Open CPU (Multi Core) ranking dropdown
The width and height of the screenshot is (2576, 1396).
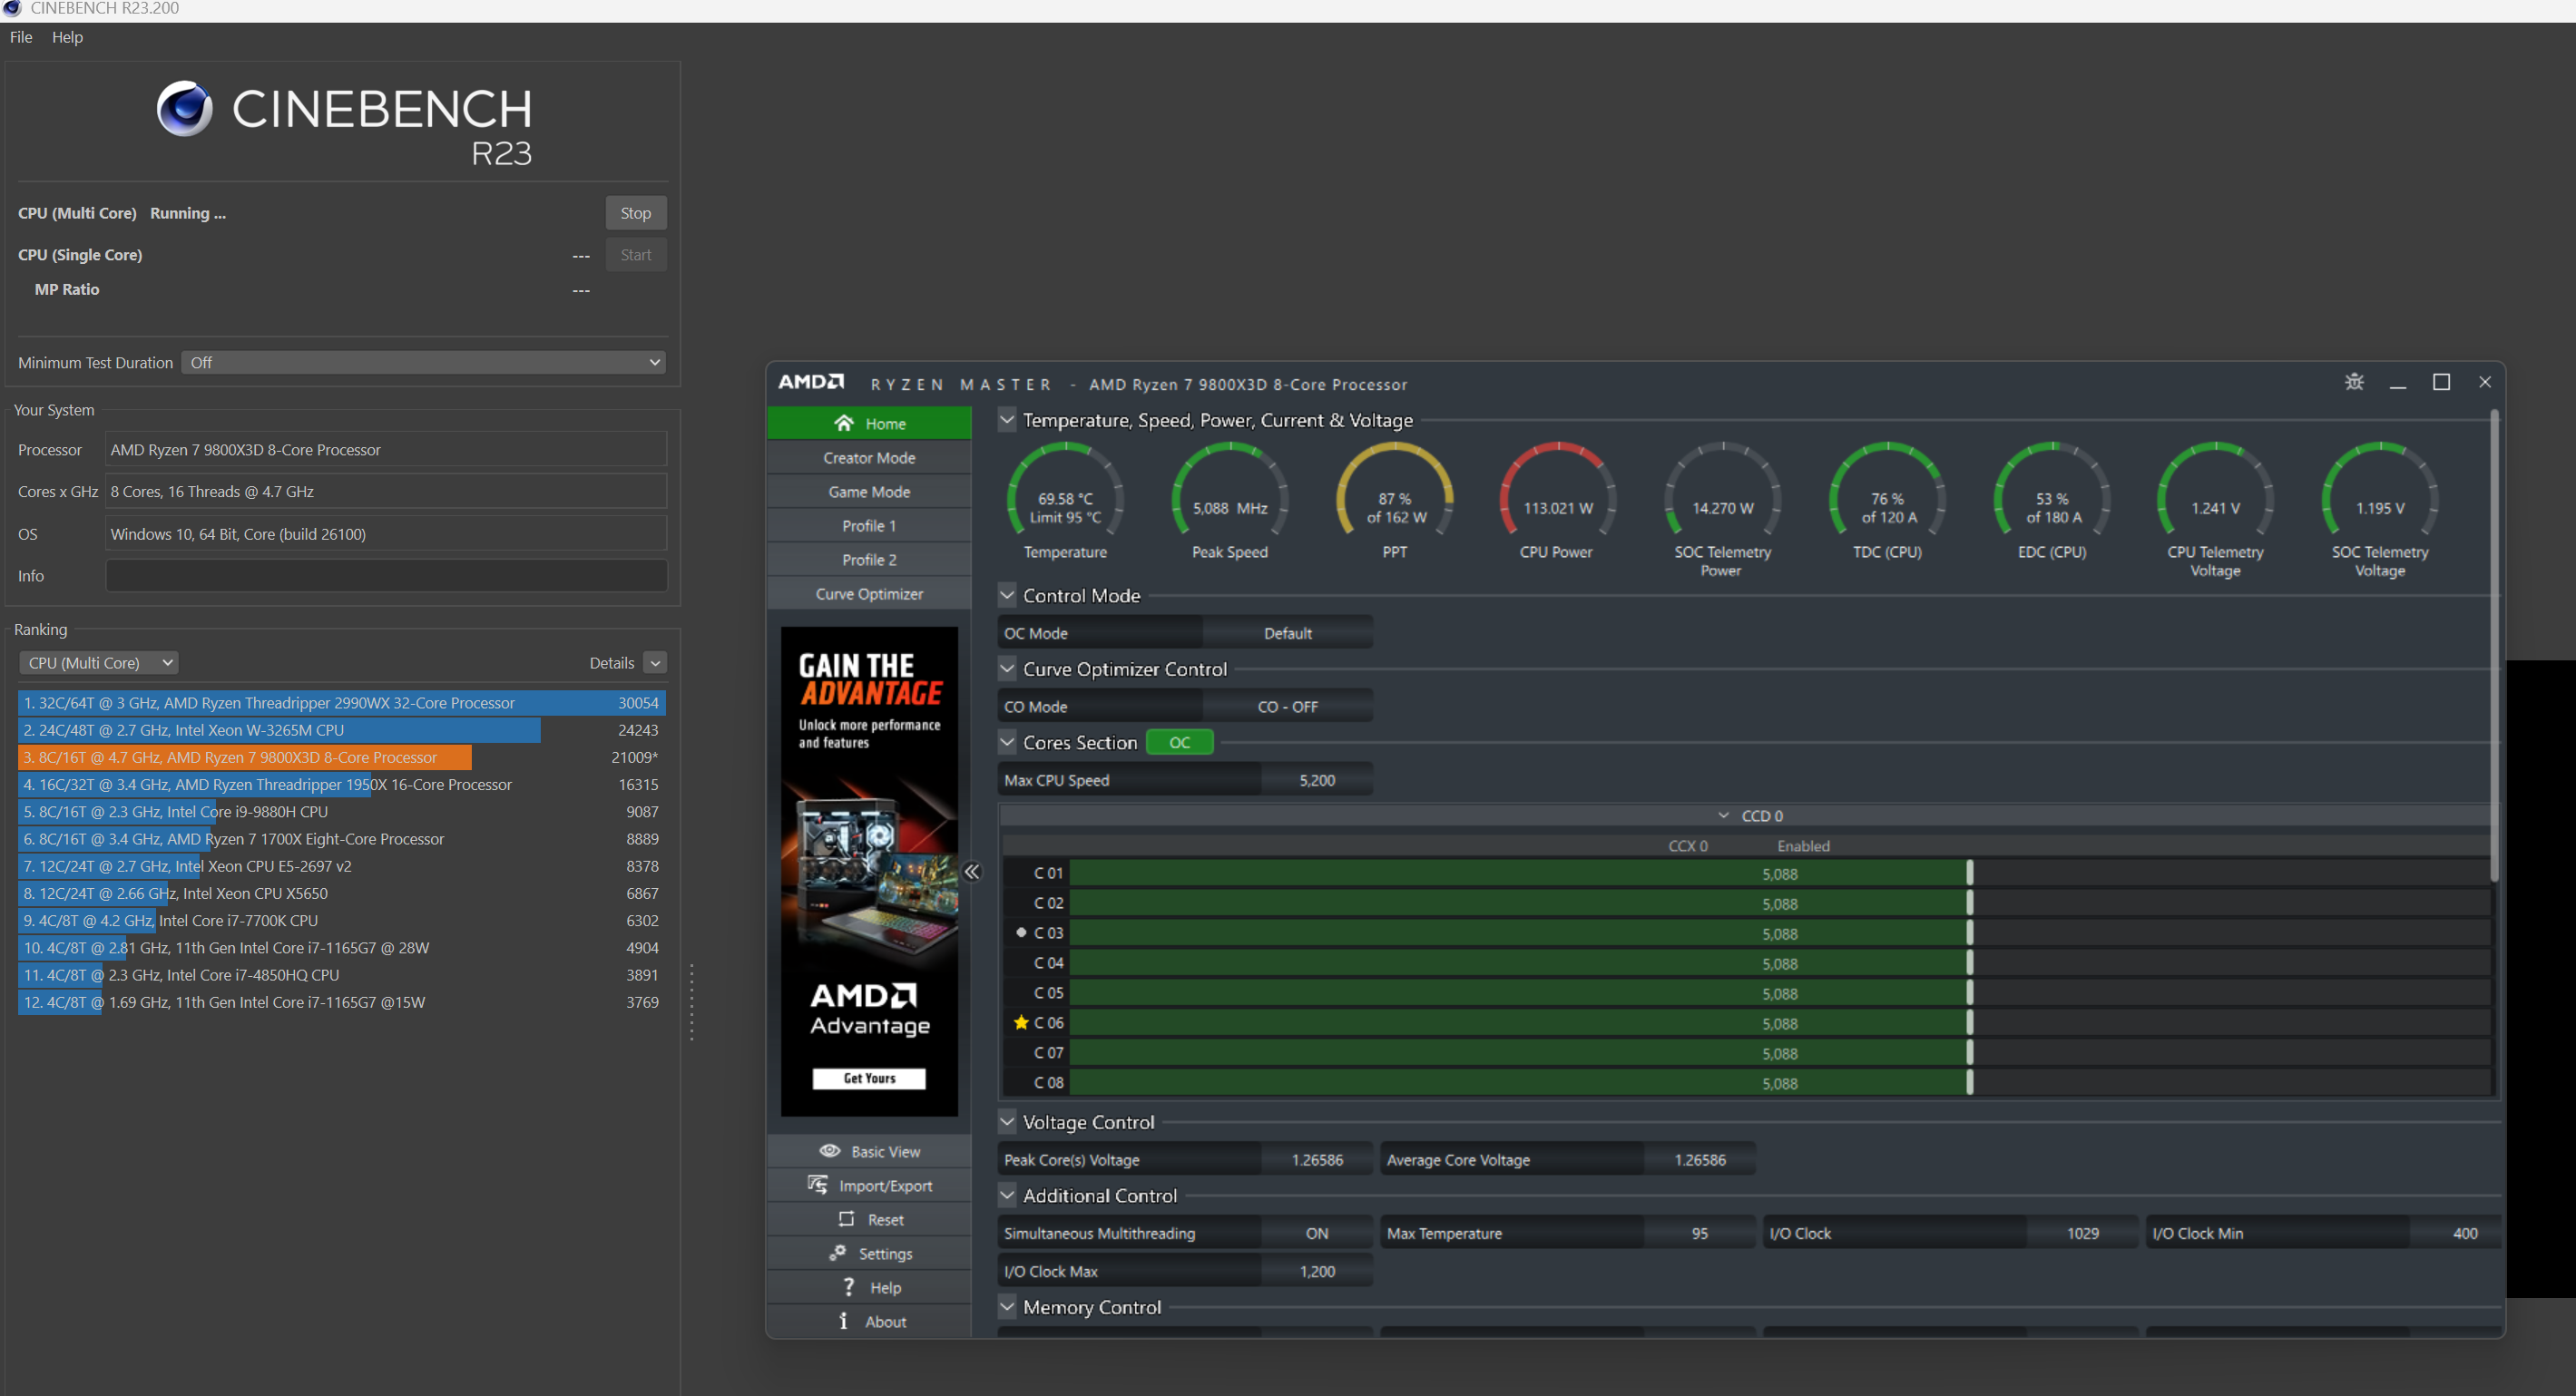98,662
